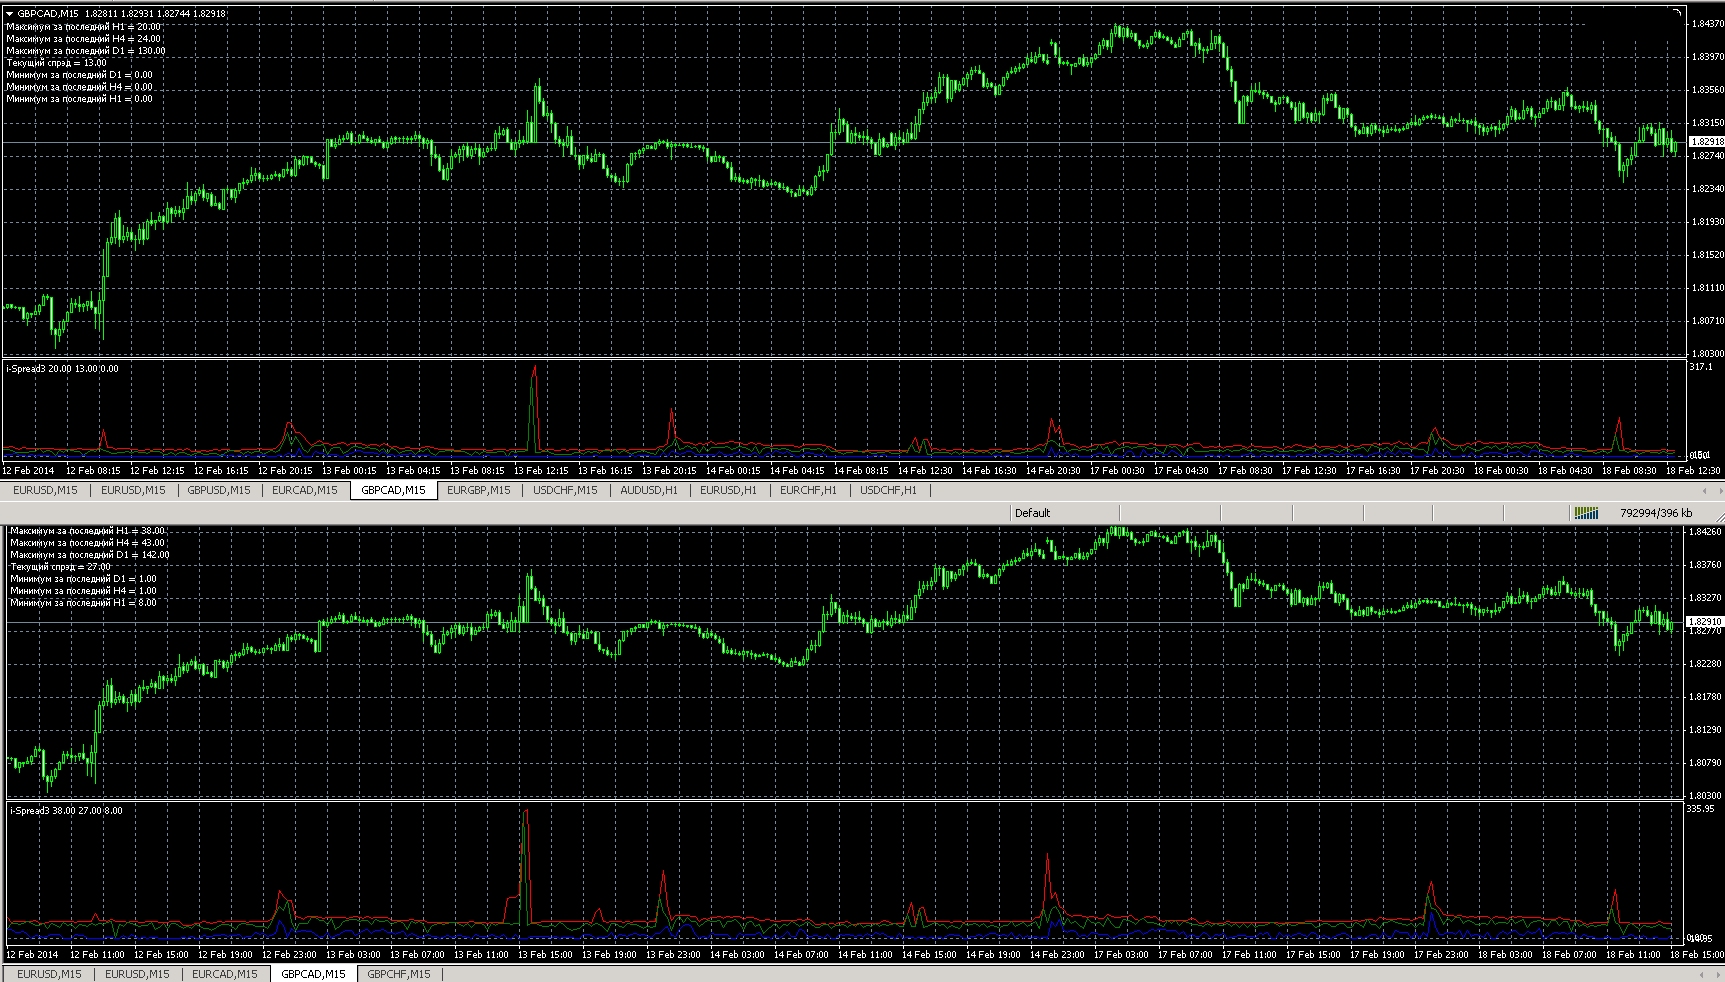
Task: Click the 335.95 spread scale value
Action: [x=1702, y=808]
